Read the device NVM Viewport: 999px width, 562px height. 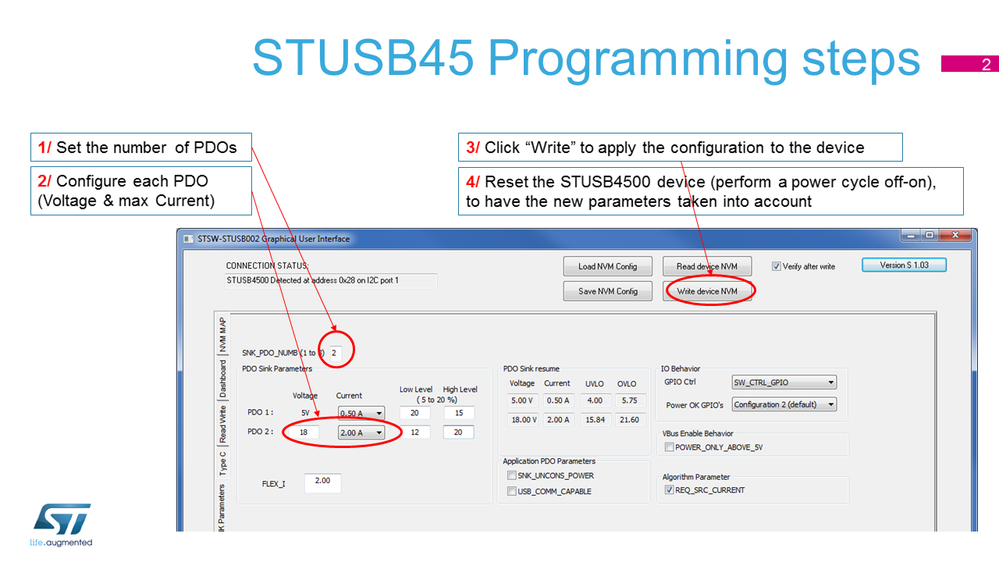707,266
